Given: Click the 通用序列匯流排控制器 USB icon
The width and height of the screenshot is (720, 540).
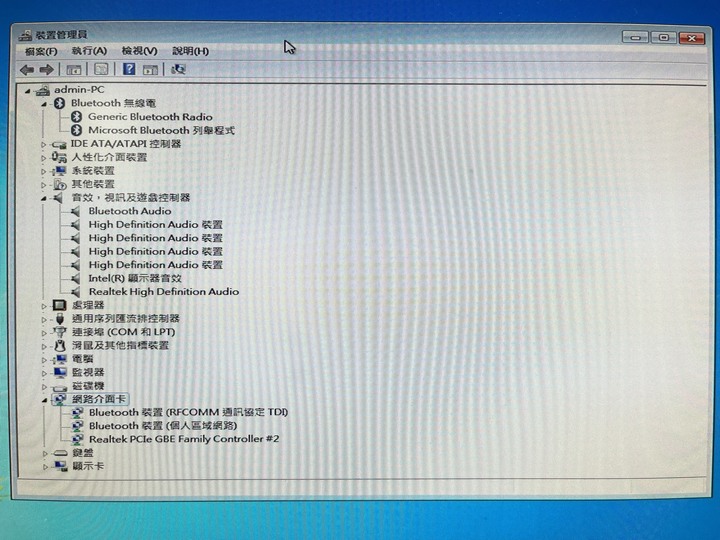Looking at the screenshot, I should point(60,319).
